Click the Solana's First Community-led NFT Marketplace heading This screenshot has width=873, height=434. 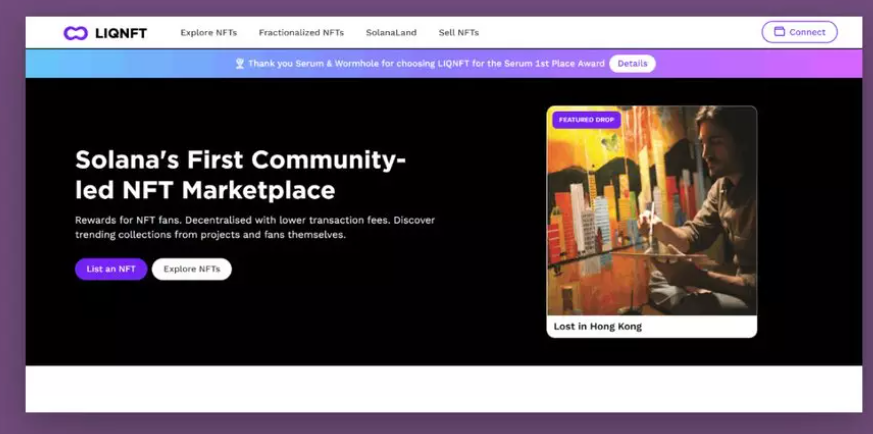click(x=241, y=175)
